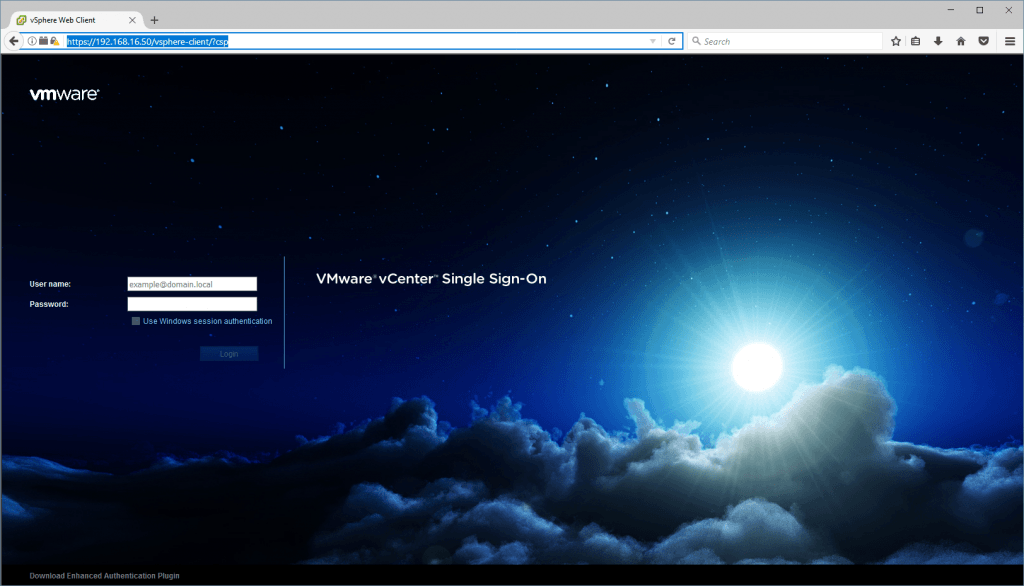Screen dimensions: 1024x586
Task: Click the plugin block icon in address bar
Action: click(x=43, y=41)
